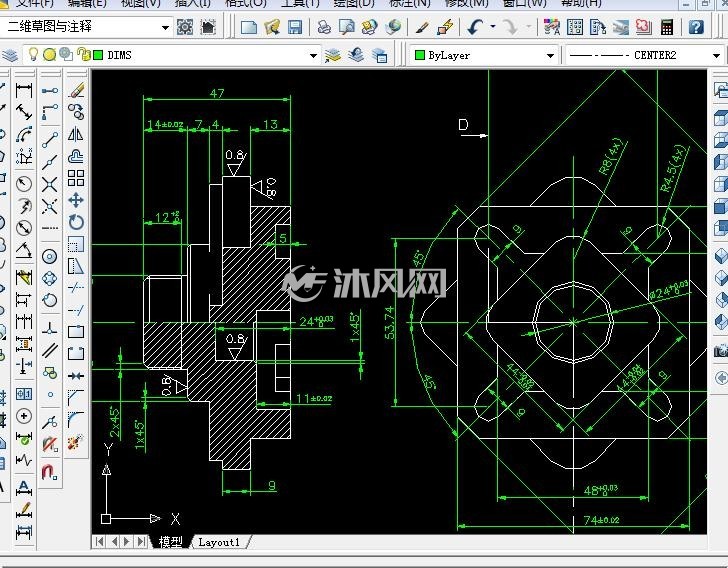Click the Save drawing icon
This screenshot has height=568, width=728.
295,27
